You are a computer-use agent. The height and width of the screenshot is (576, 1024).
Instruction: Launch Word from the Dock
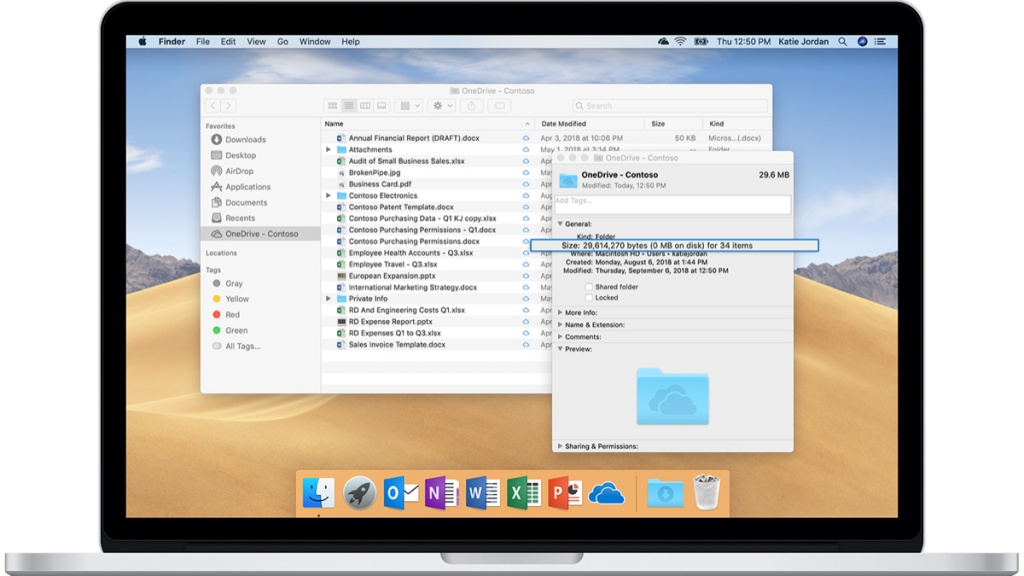click(483, 492)
